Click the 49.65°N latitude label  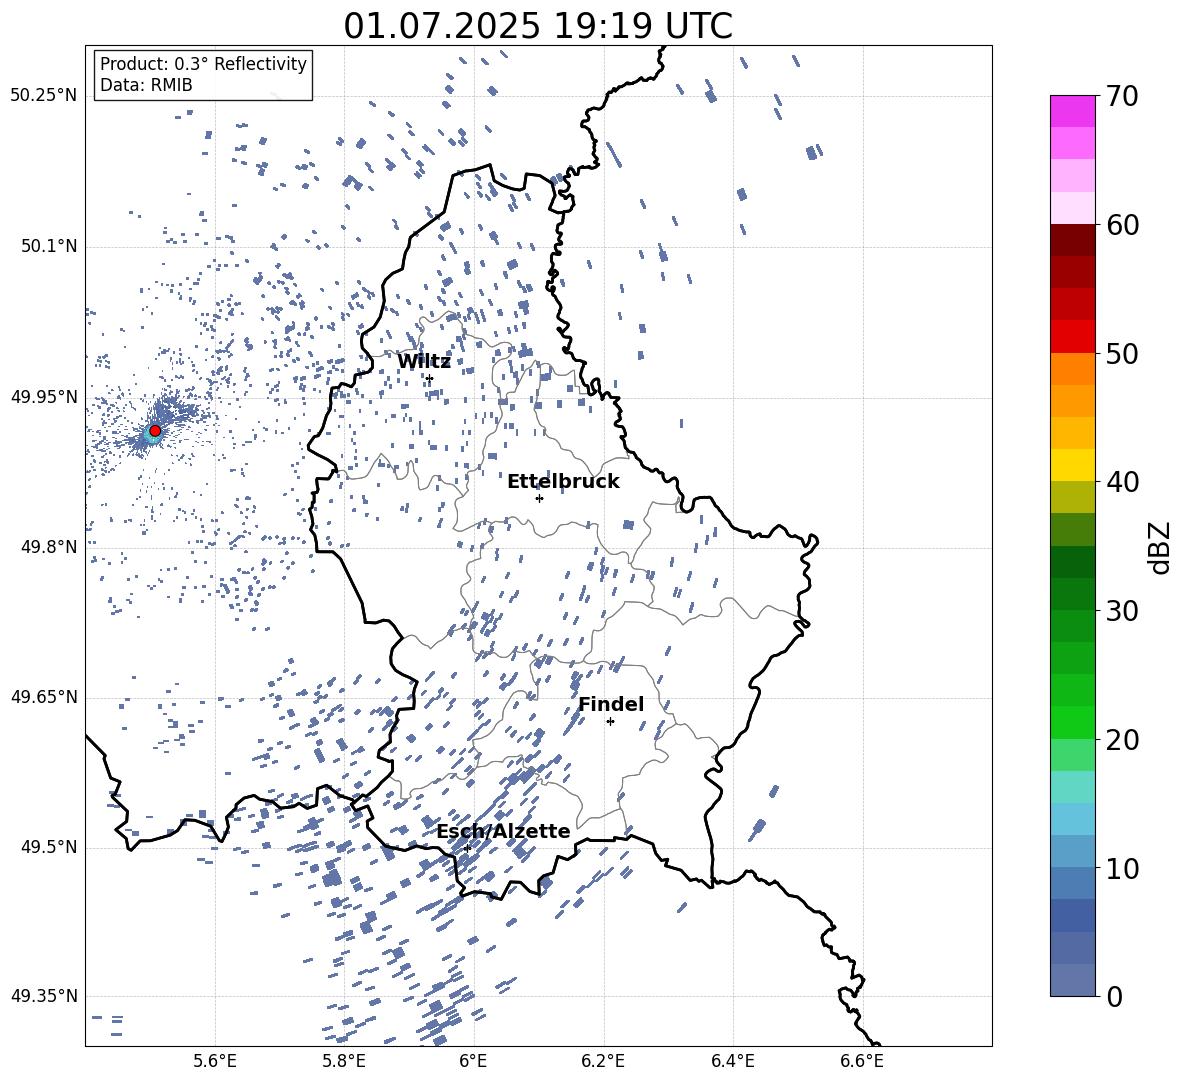(44, 697)
